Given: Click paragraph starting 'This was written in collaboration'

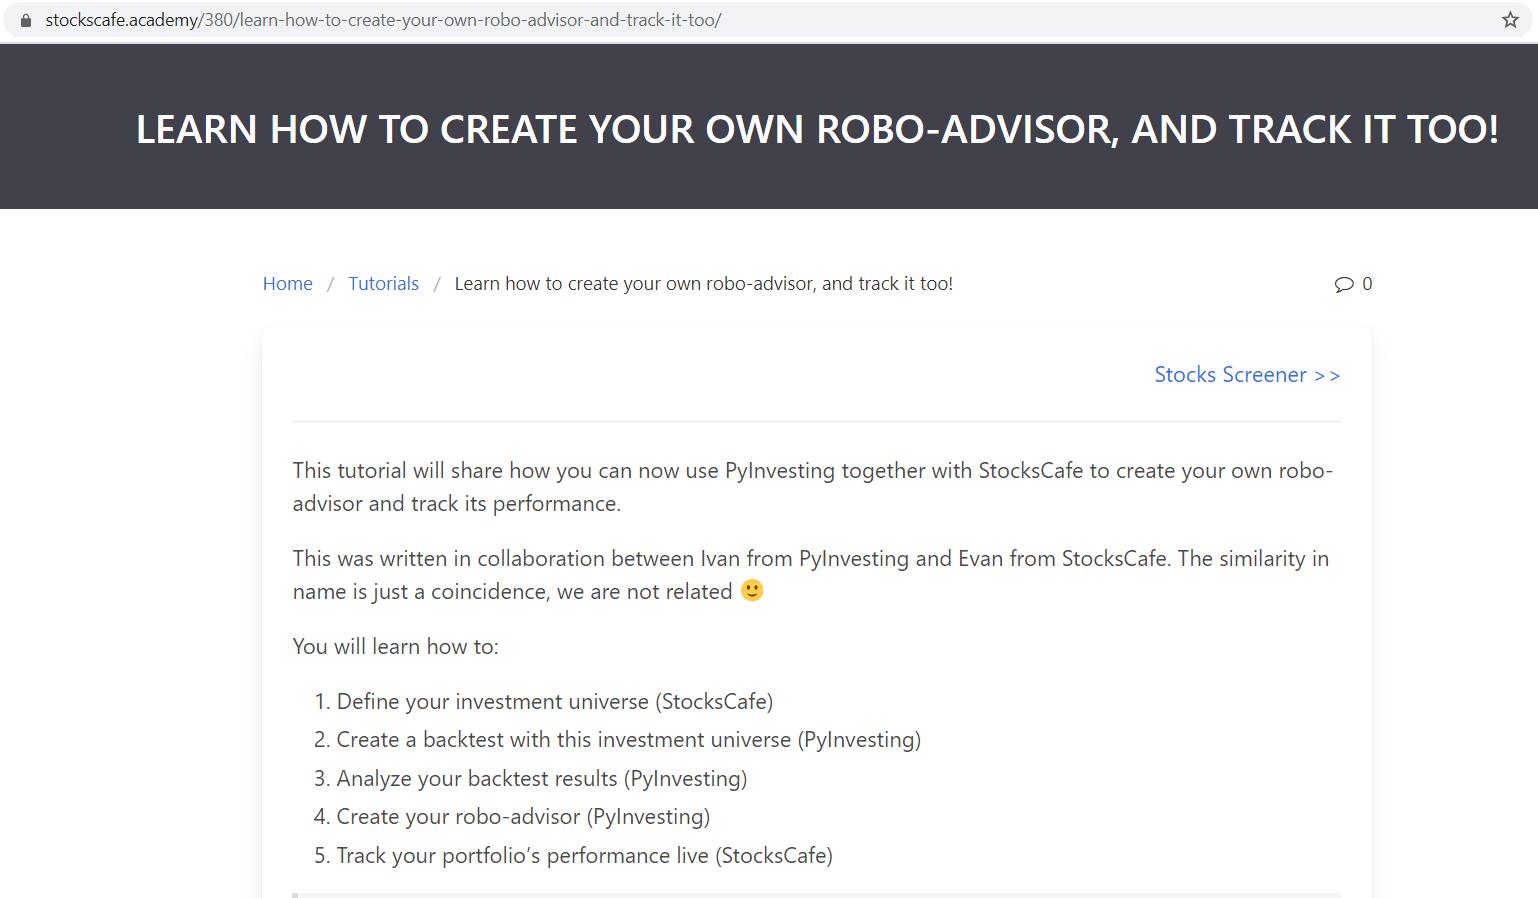Looking at the screenshot, I should point(811,575).
